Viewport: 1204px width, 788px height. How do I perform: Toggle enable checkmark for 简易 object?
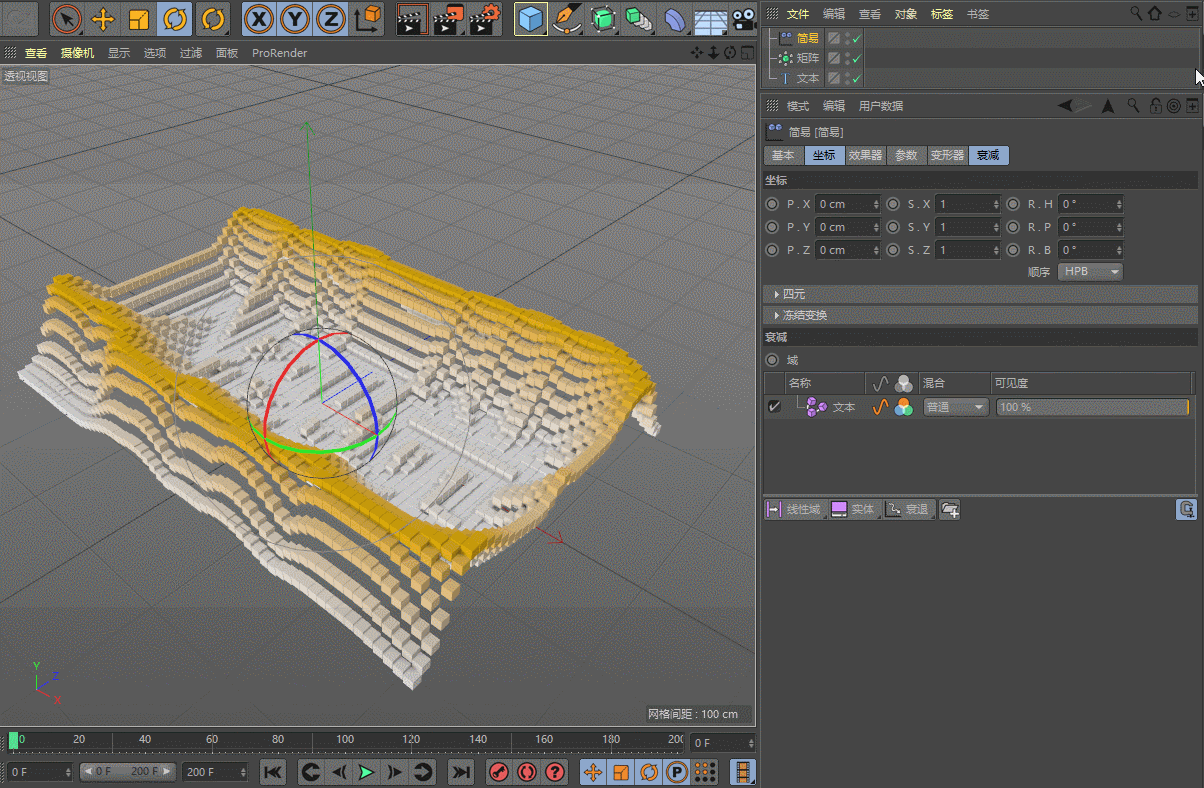pyautogui.click(x=857, y=38)
